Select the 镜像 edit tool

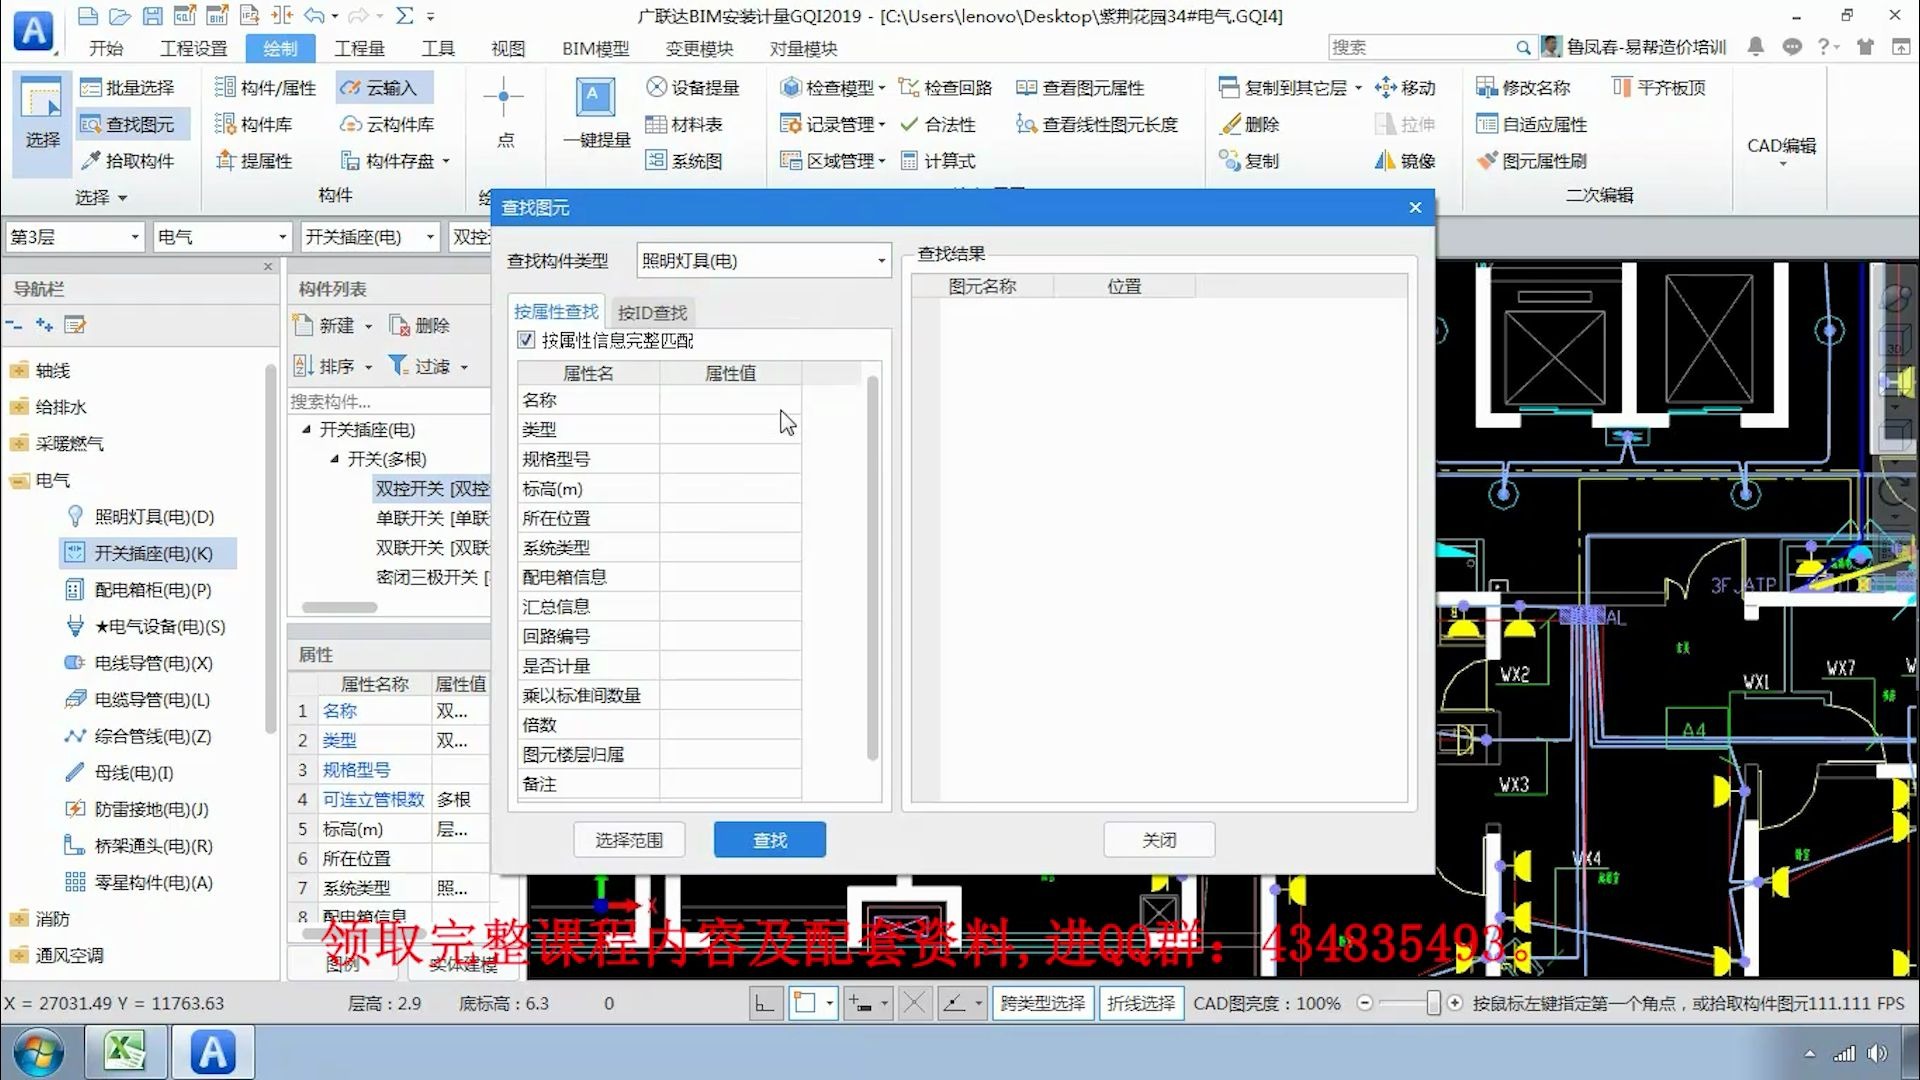point(1406,160)
